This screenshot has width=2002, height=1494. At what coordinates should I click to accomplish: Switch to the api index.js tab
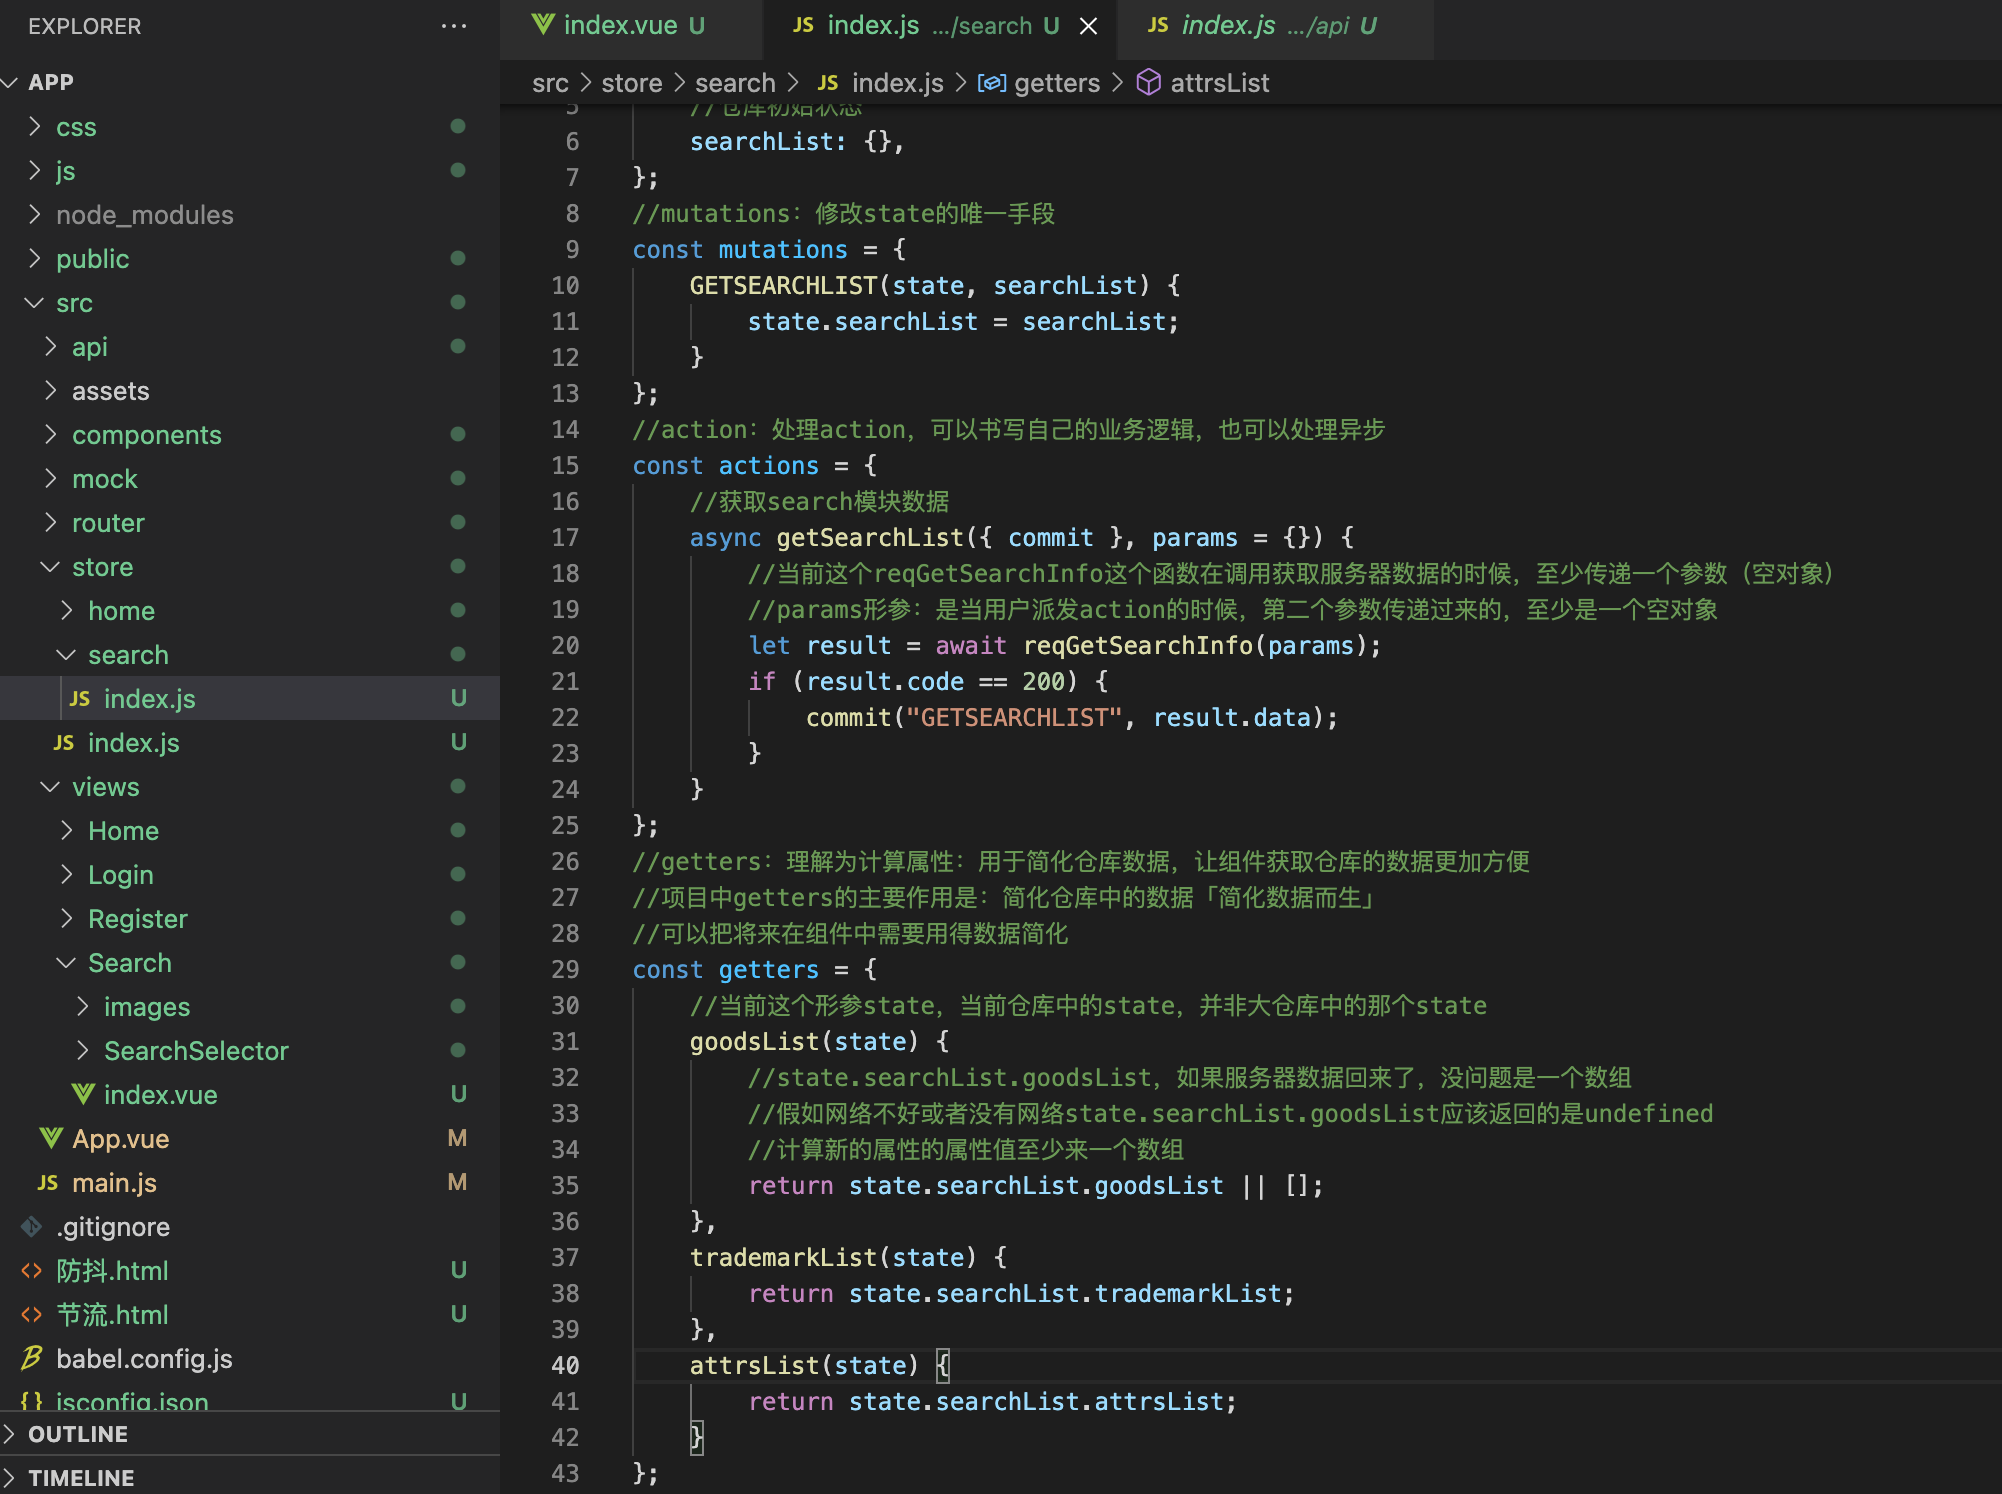1228,26
